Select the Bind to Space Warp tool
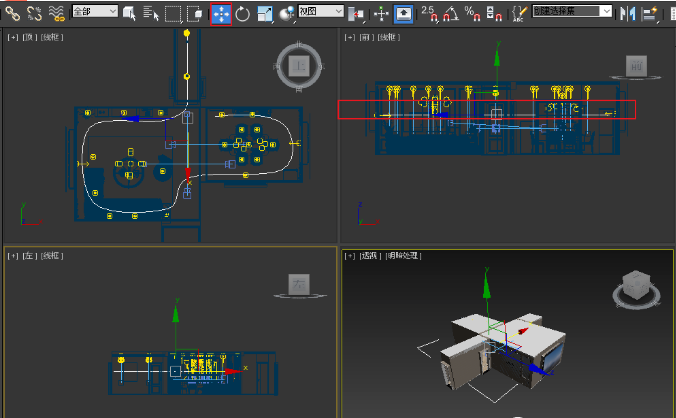 57,13
